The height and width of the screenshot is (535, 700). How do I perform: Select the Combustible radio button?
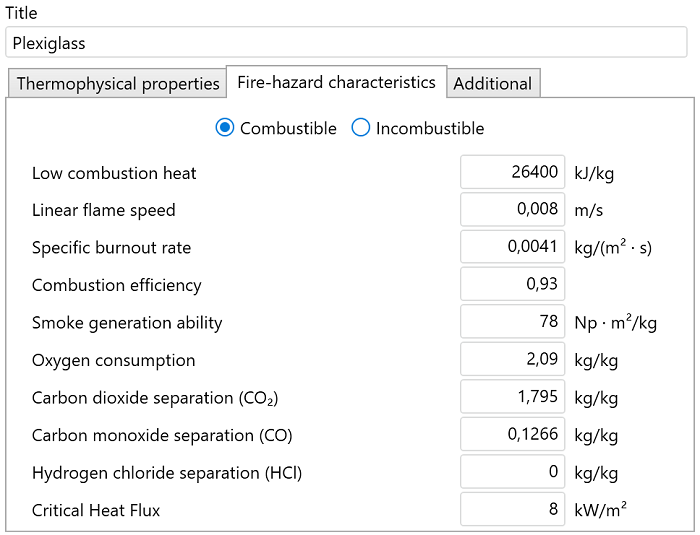(225, 128)
